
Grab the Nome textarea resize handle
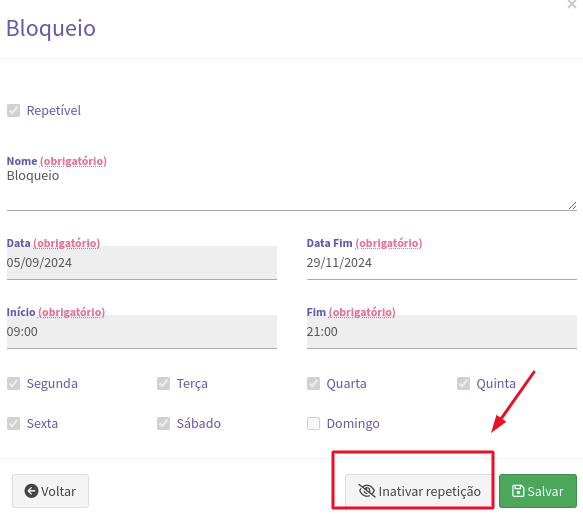click(573, 206)
